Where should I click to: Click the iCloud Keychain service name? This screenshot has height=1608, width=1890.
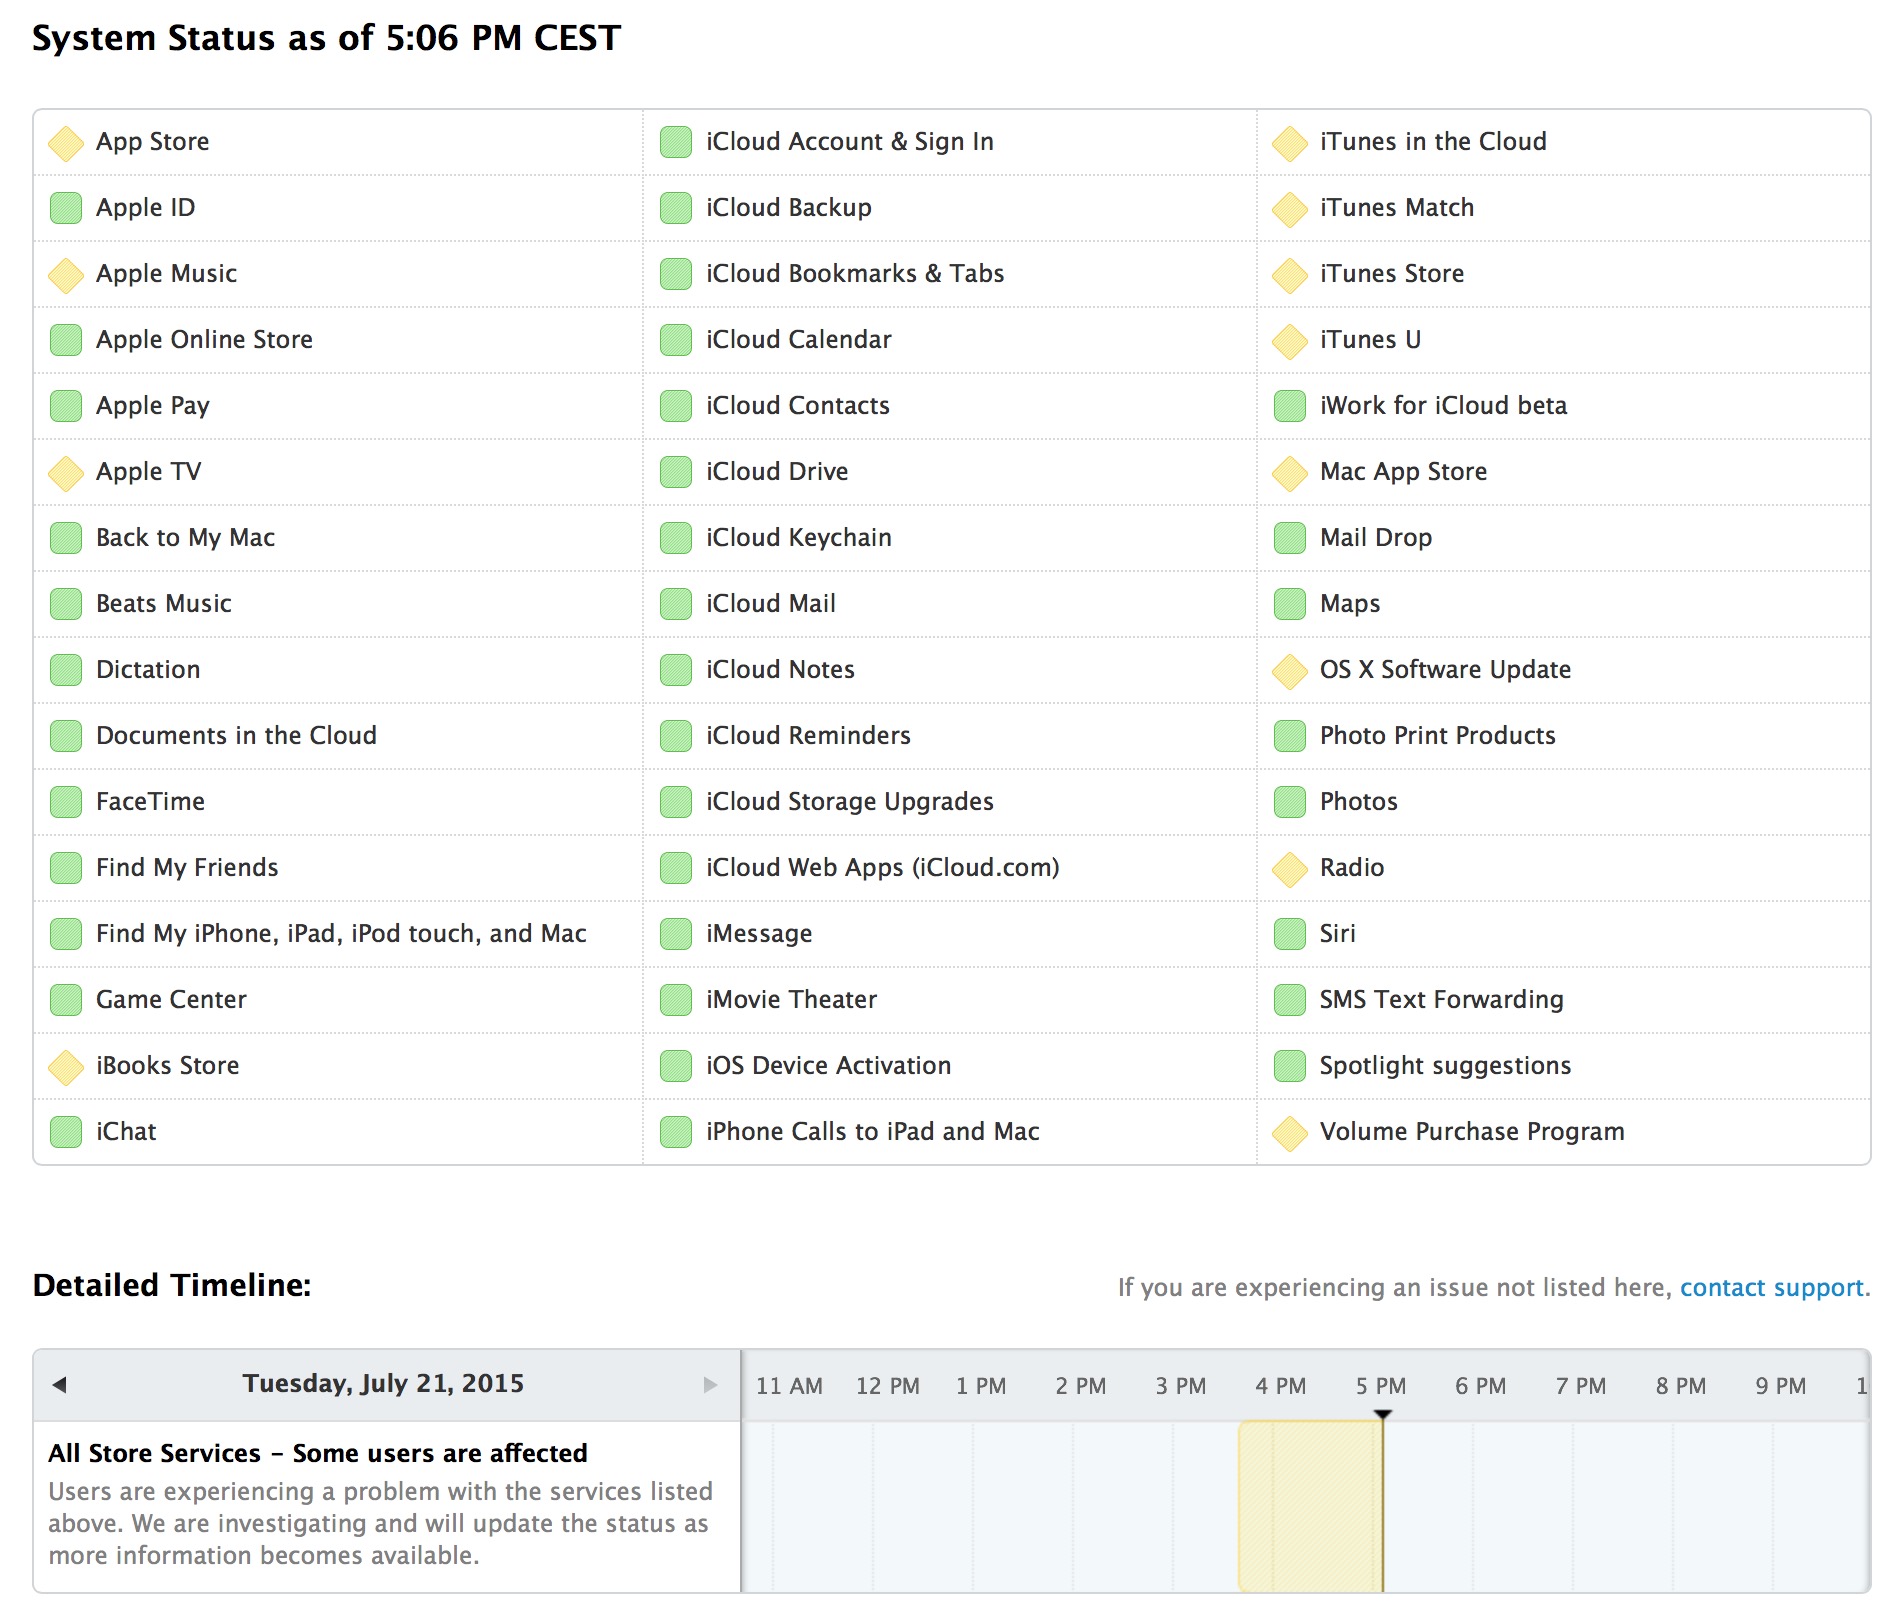coord(799,538)
